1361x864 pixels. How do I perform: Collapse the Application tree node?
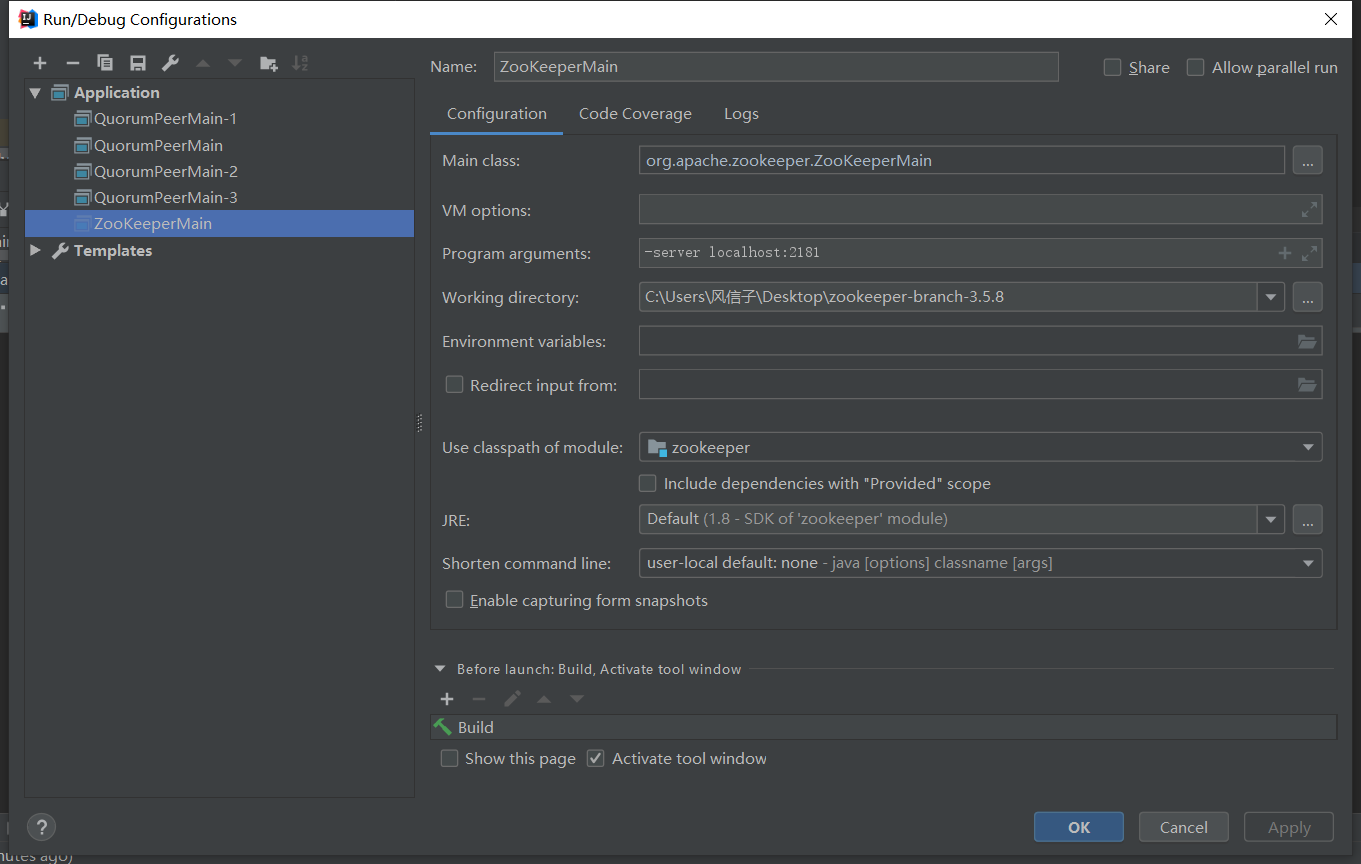pyautogui.click(x=36, y=92)
